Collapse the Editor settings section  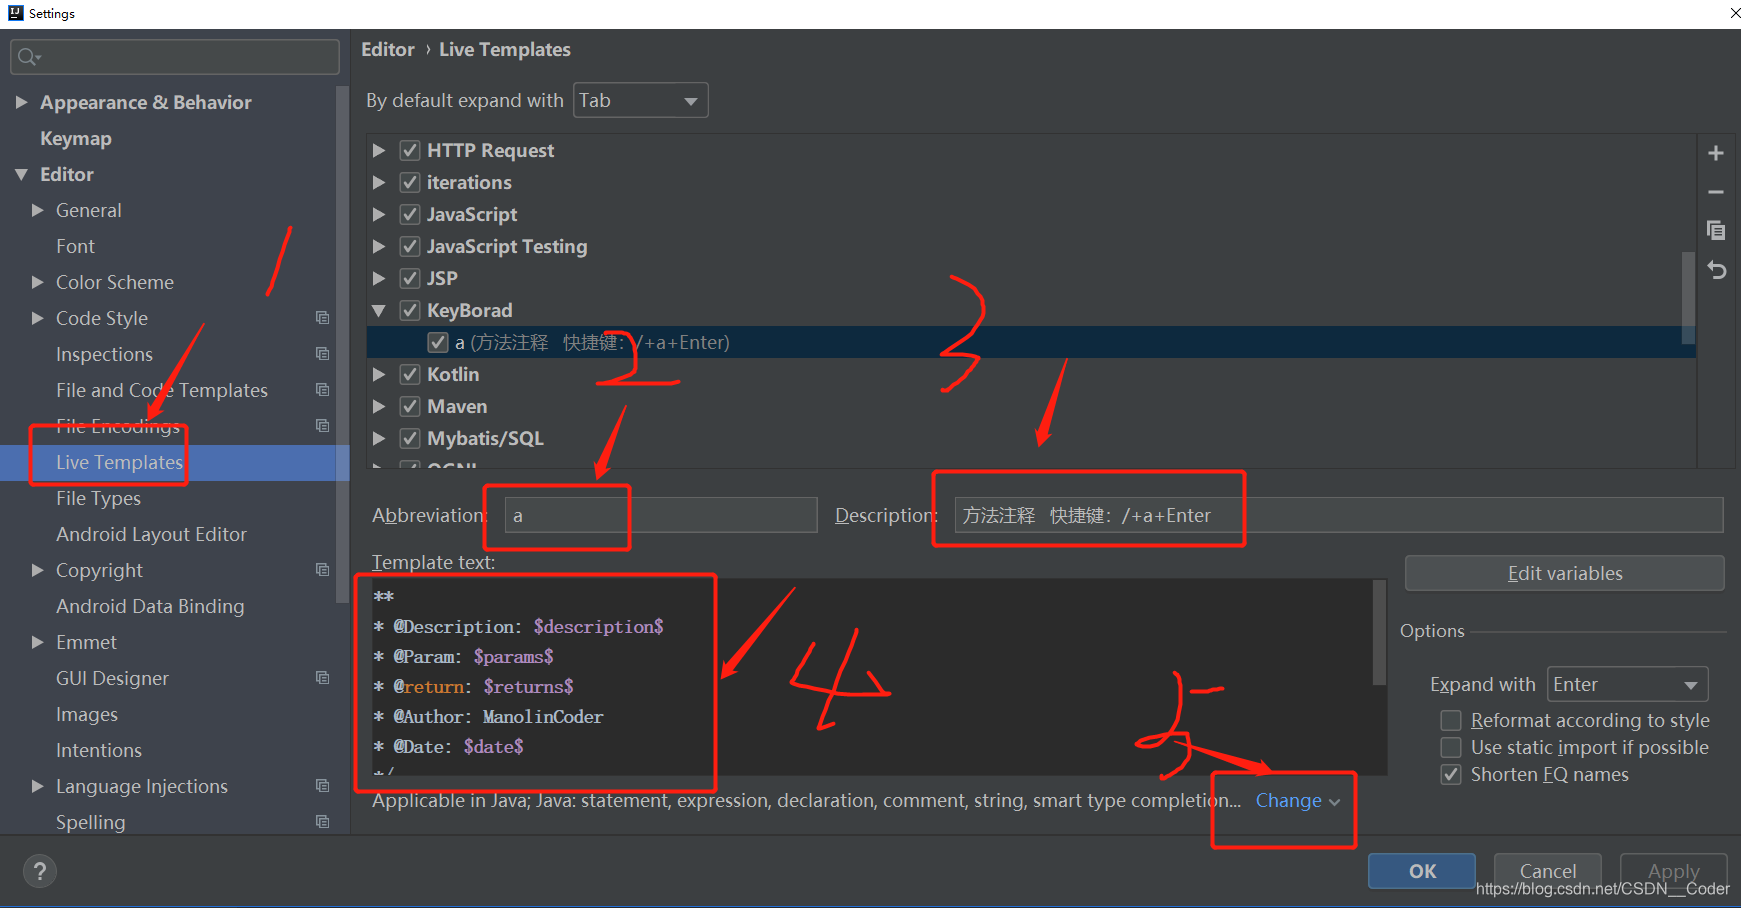point(21,174)
